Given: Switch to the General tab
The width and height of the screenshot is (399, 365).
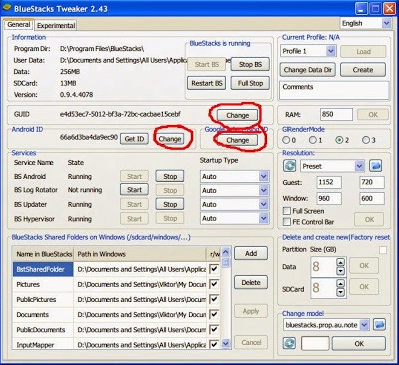Looking at the screenshot, I should tap(18, 25).
